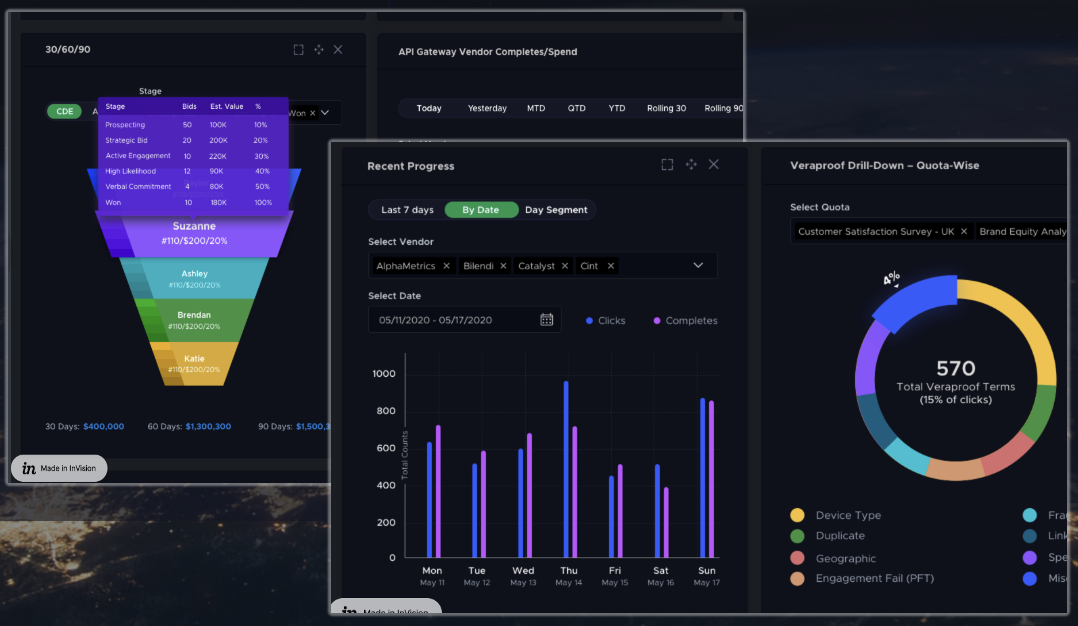Click the CDE green button
The width and height of the screenshot is (1078, 626).
point(65,111)
